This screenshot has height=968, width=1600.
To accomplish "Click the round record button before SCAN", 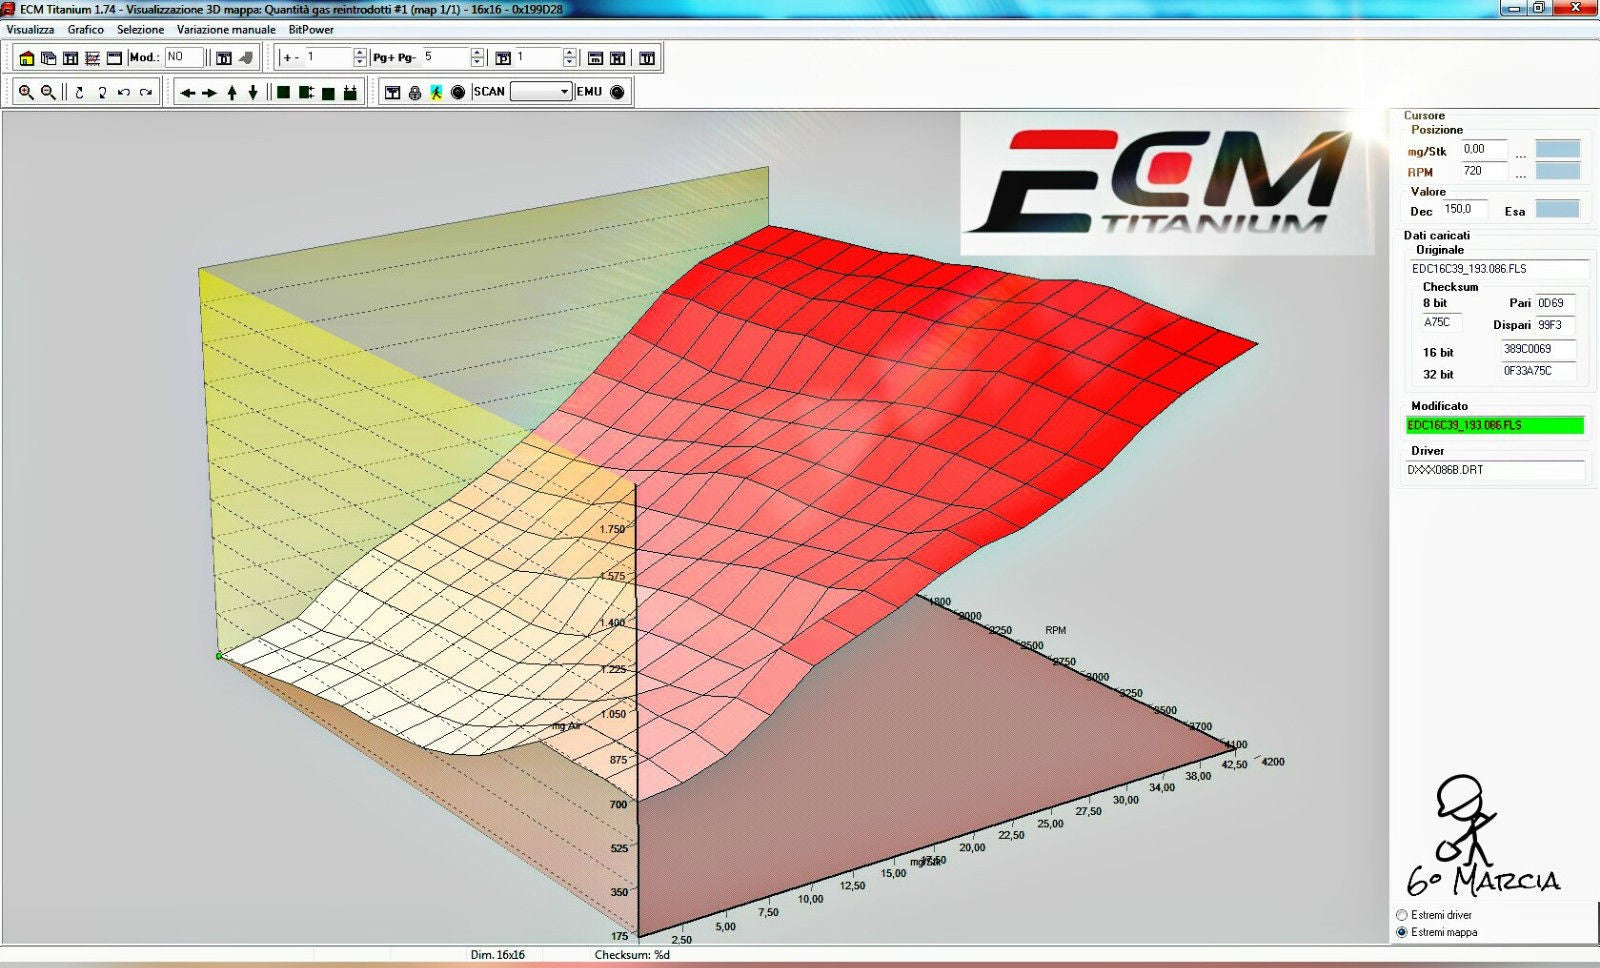I will [x=458, y=92].
